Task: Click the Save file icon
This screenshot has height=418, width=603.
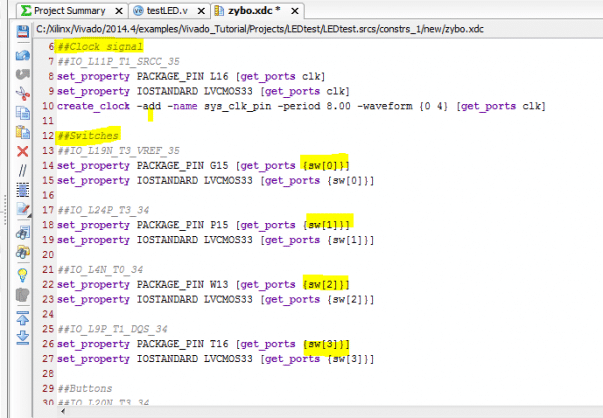Action: click(x=23, y=32)
